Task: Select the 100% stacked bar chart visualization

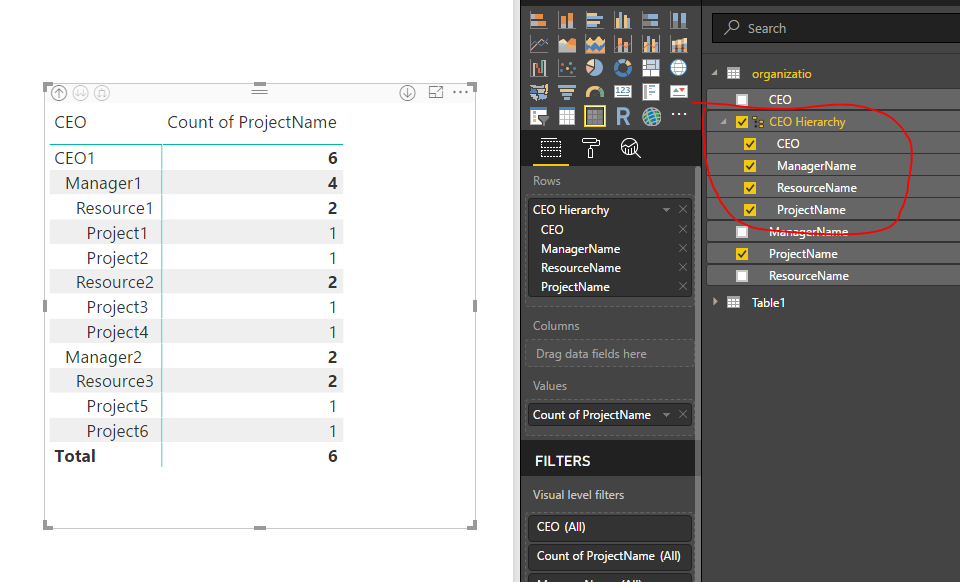Action: pyautogui.click(x=650, y=20)
